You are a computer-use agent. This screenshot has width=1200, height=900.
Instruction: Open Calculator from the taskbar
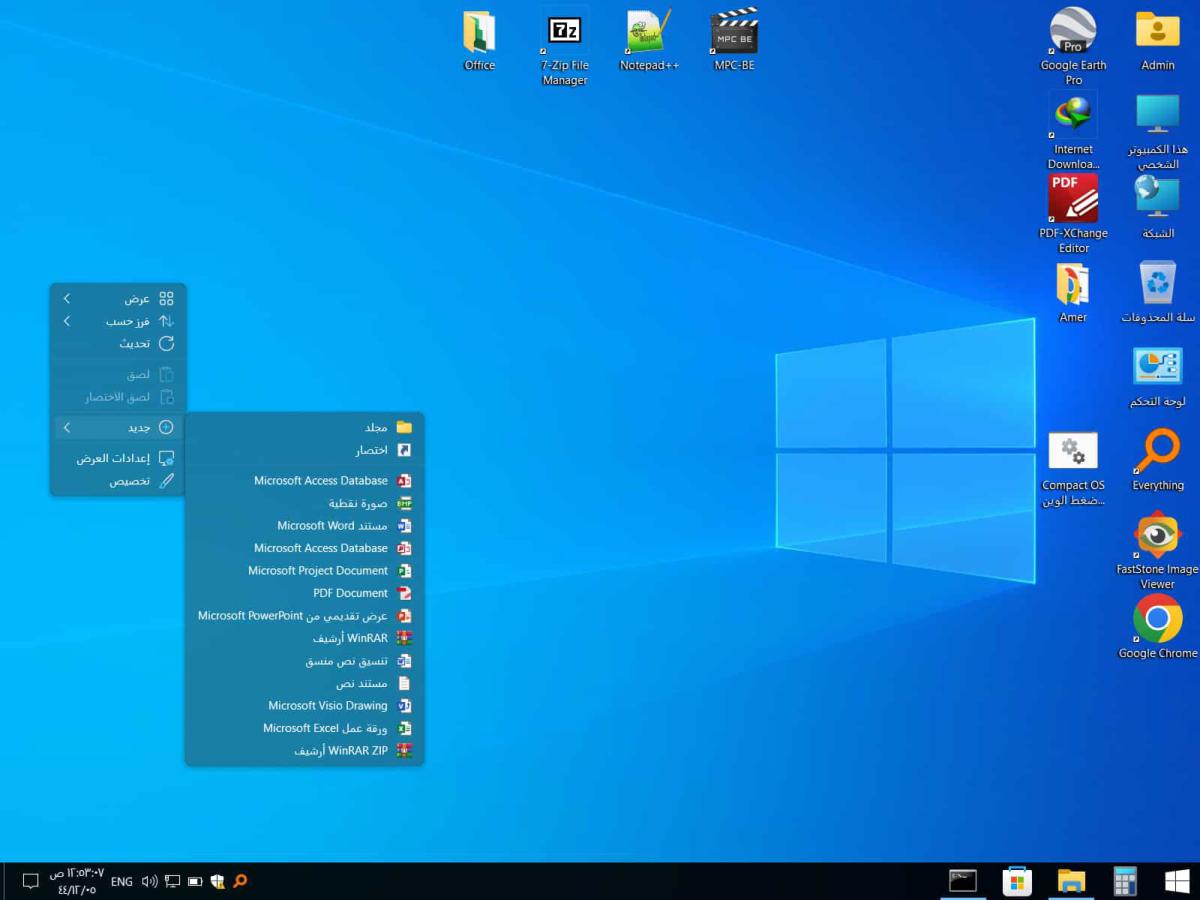coord(1125,881)
